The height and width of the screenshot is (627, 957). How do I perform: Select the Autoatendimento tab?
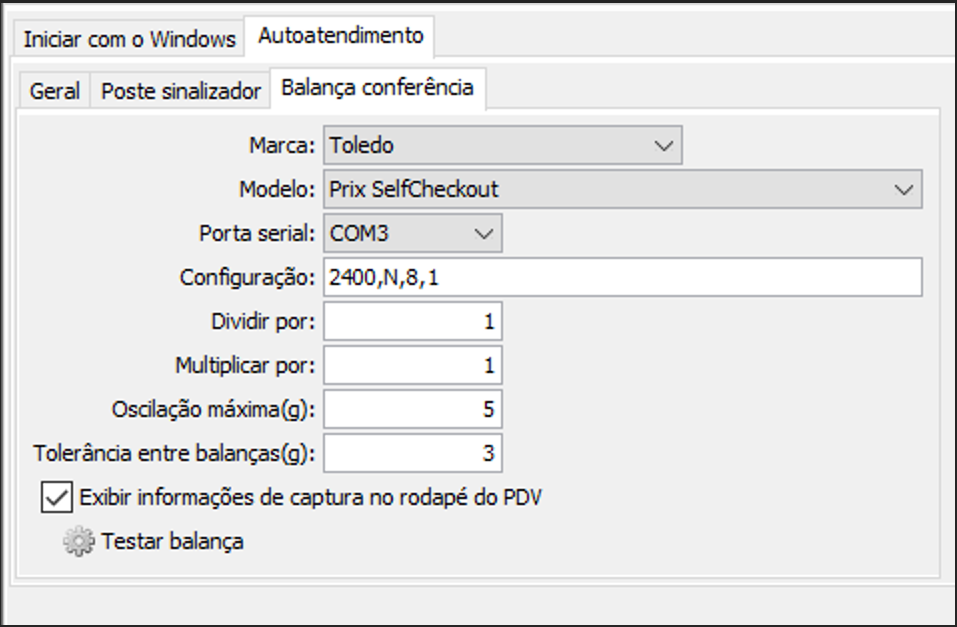[340, 36]
